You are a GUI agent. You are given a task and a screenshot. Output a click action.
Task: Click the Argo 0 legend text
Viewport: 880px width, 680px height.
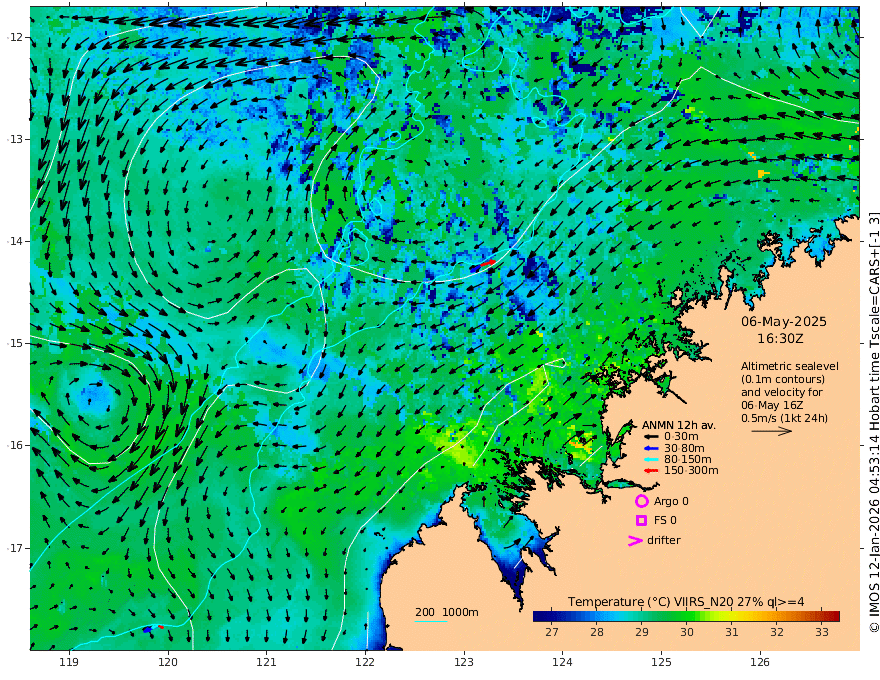[x=671, y=501]
